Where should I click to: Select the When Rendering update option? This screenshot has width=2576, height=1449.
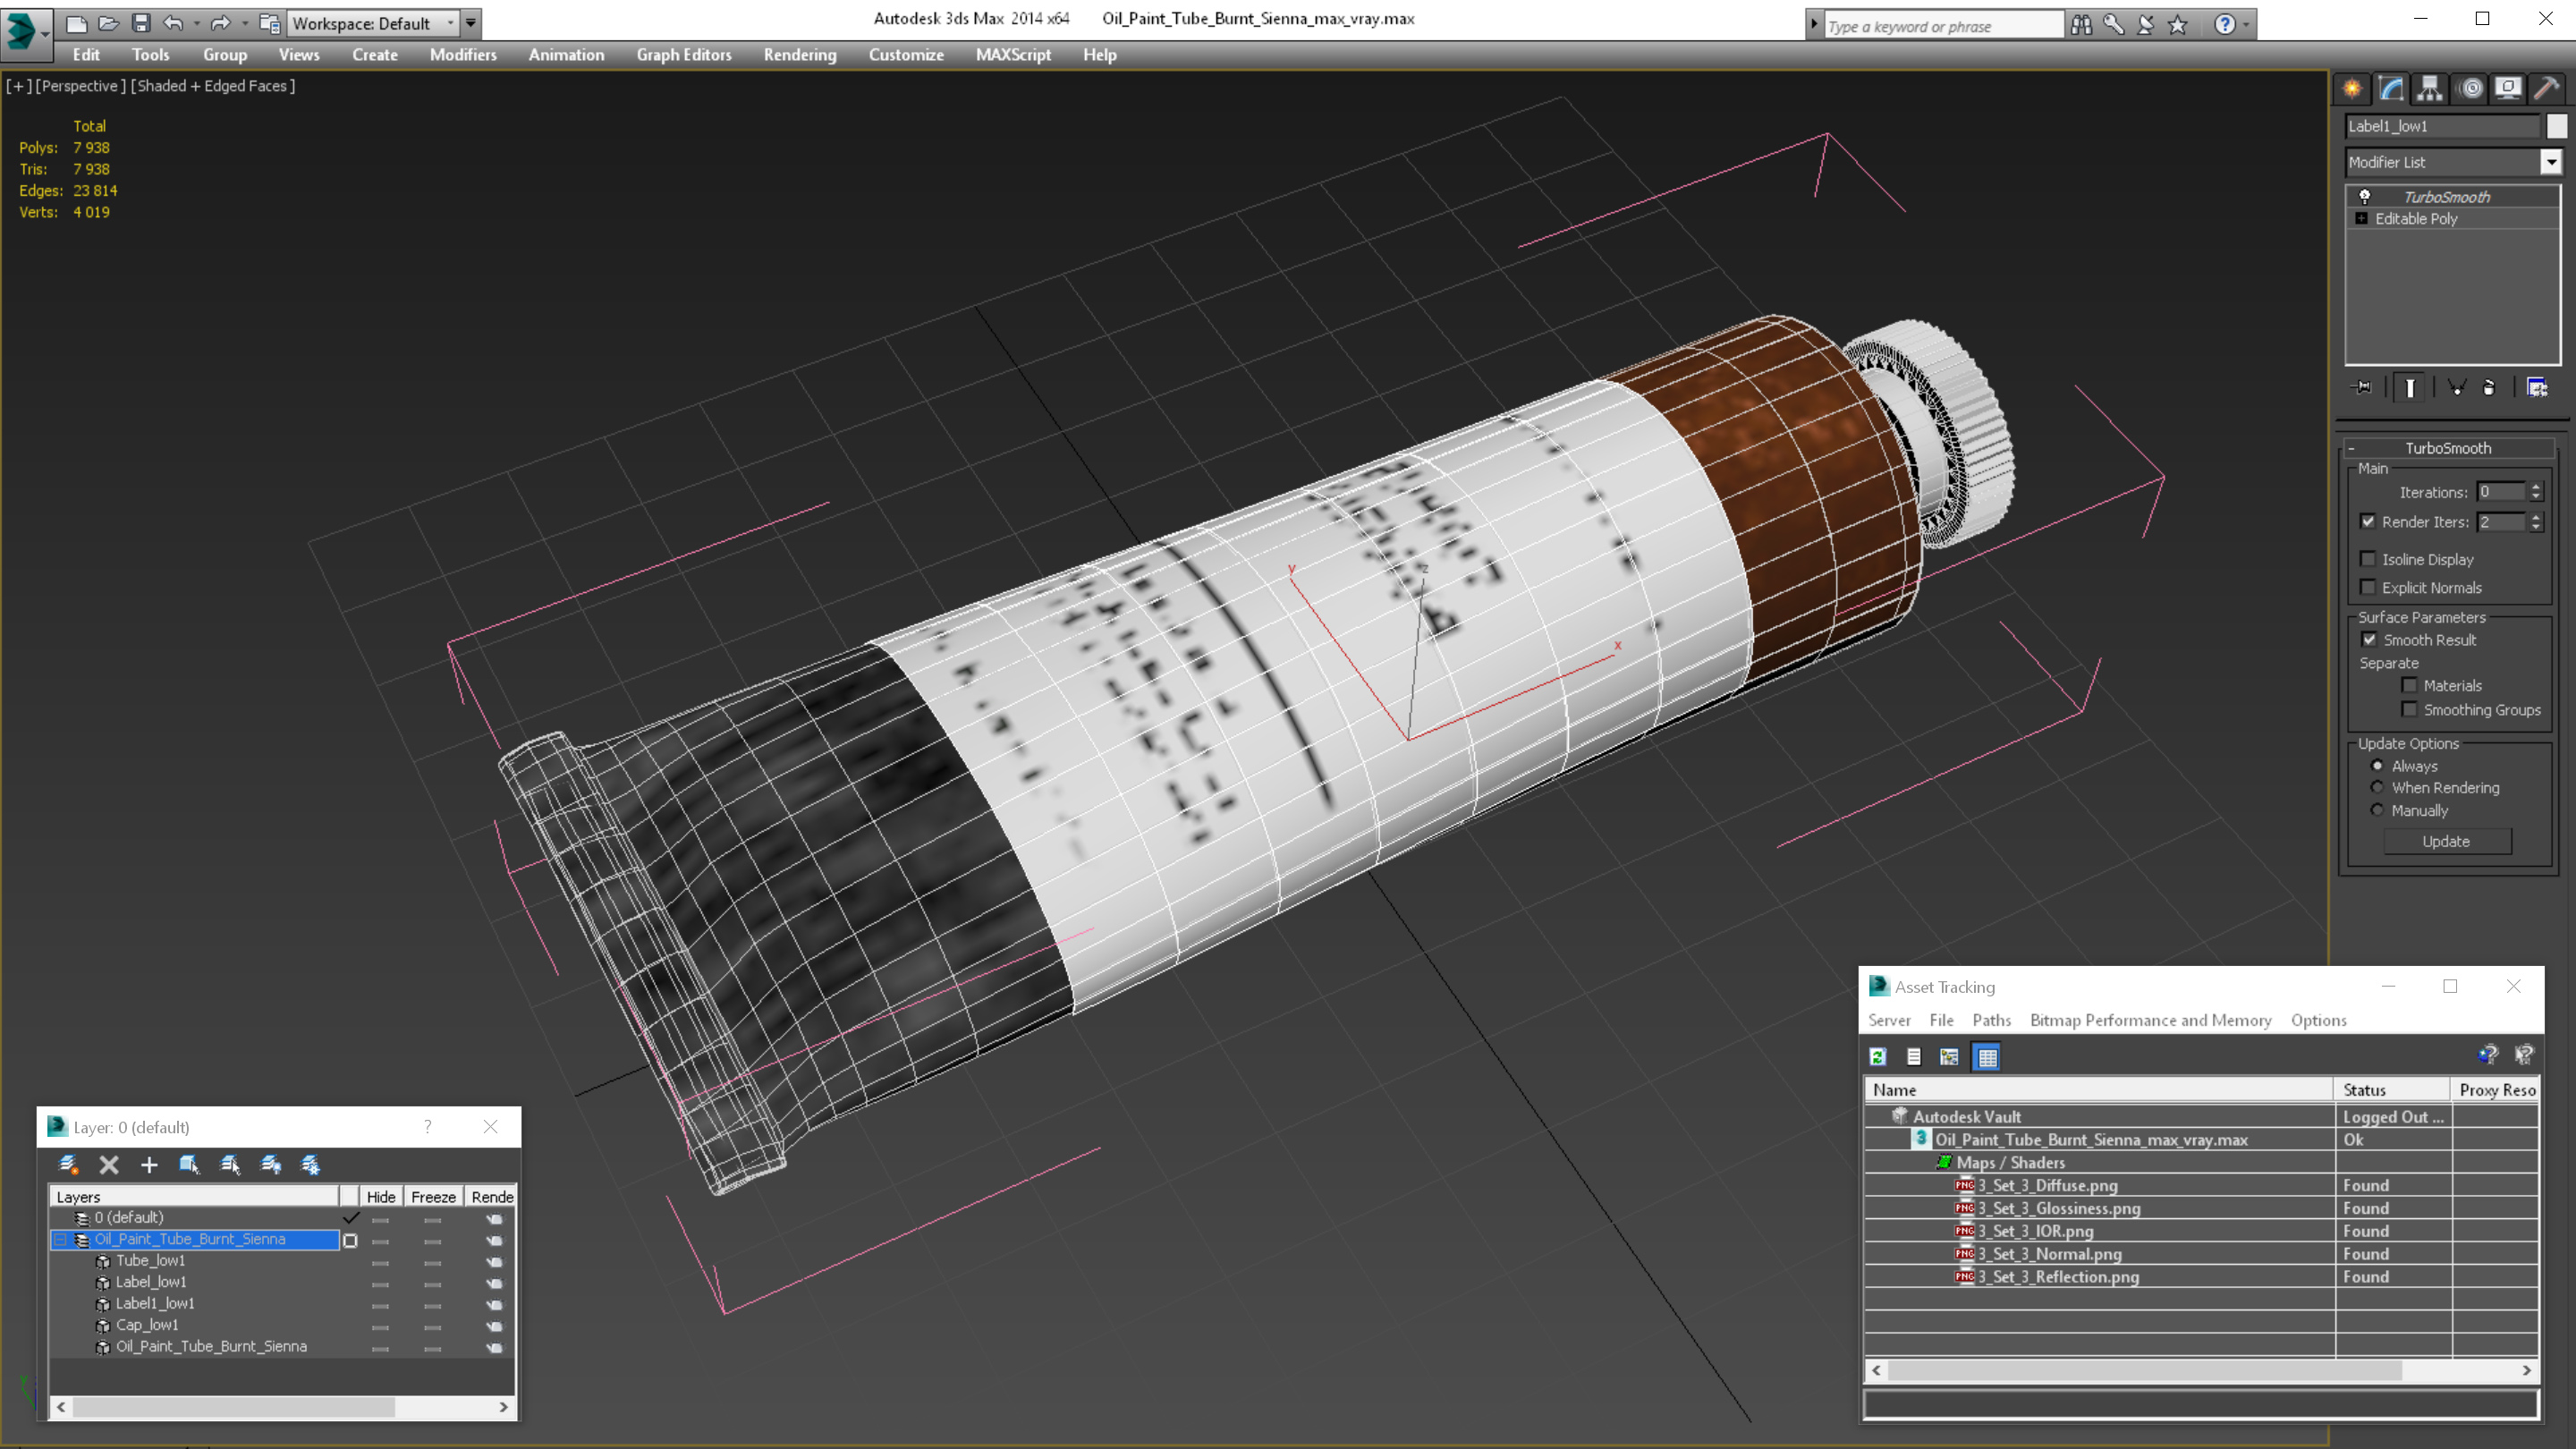(2377, 787)
